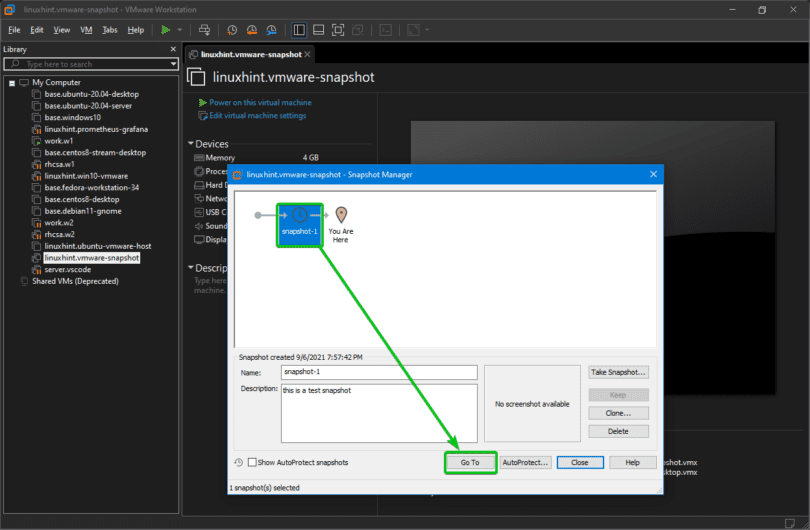Click the stretch guest display icon
Screen dimensions: 810x530
(x=413, y=30)
